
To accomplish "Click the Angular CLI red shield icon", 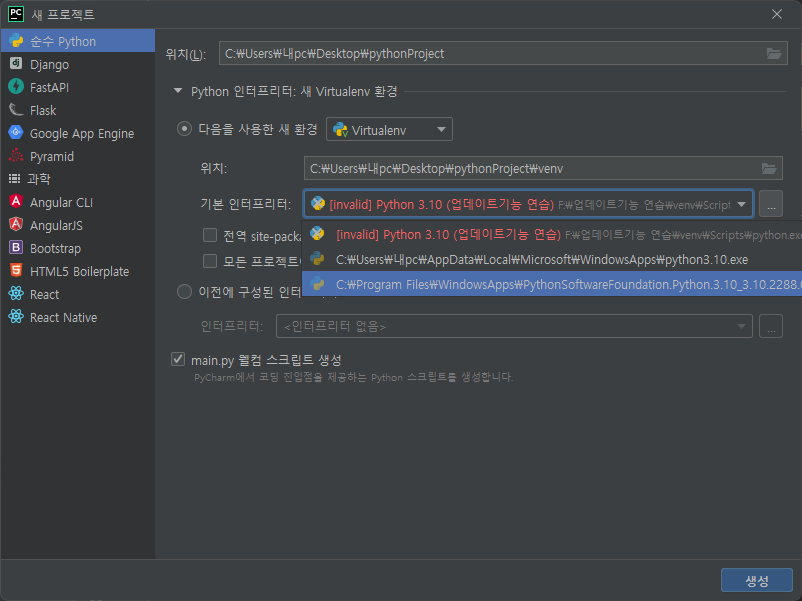I will [x=16, y=202].
